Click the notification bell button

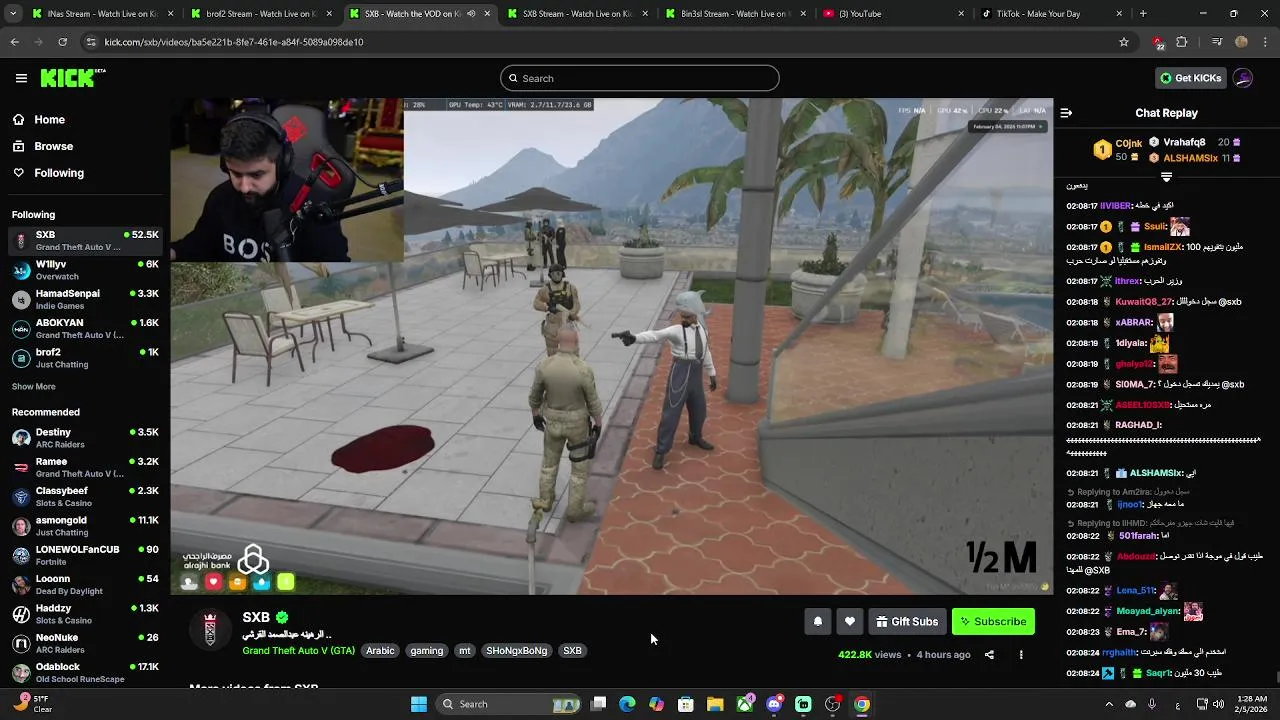pos(818,621)
